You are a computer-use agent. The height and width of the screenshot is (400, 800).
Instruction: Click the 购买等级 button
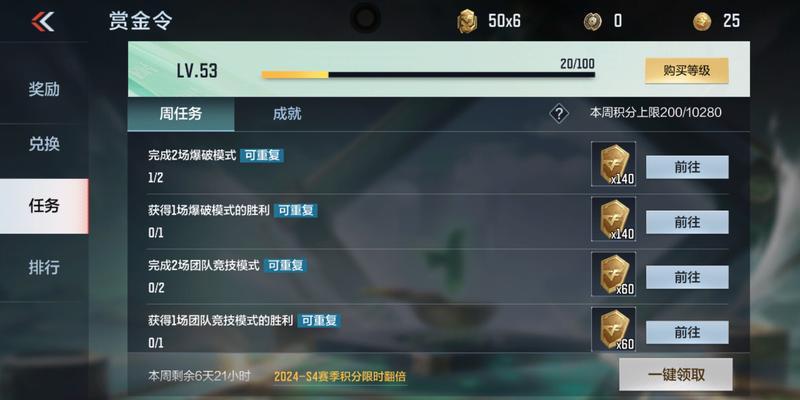point(687,70)
